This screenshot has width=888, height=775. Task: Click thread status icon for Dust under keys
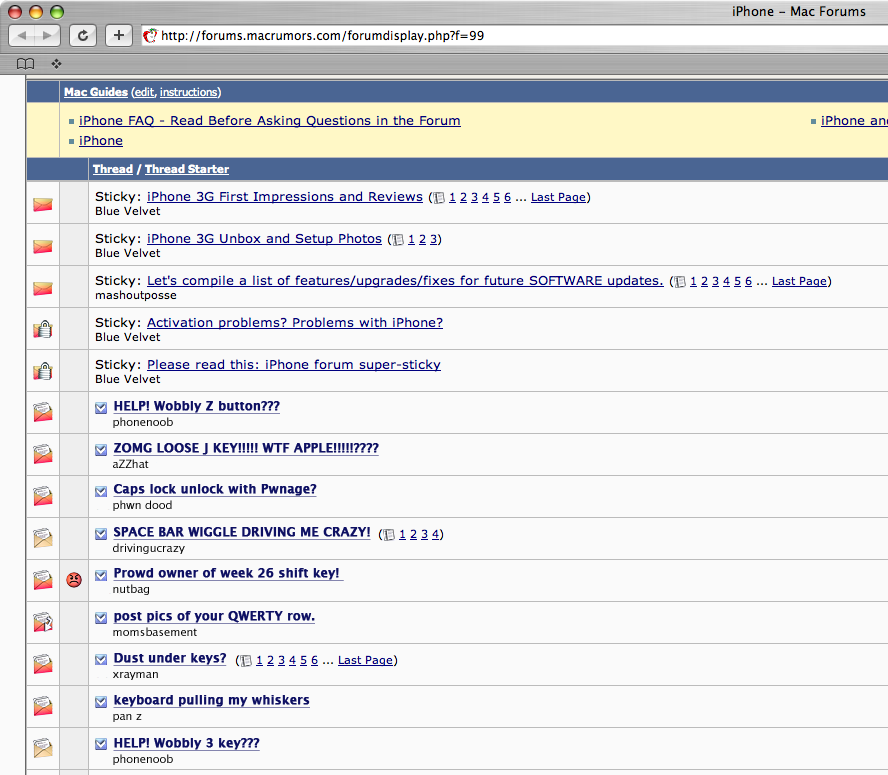point(42,664)
